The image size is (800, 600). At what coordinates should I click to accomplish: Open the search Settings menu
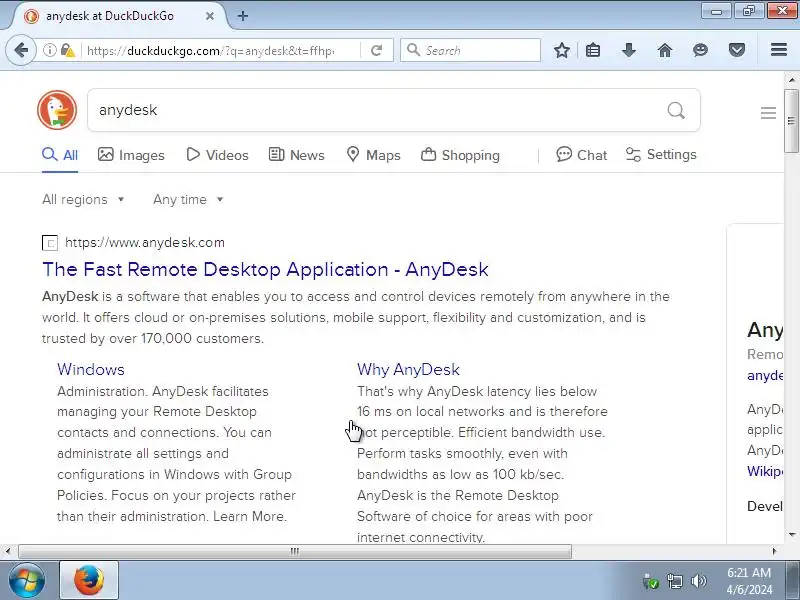pyautogui.click(x=661, y=154)
